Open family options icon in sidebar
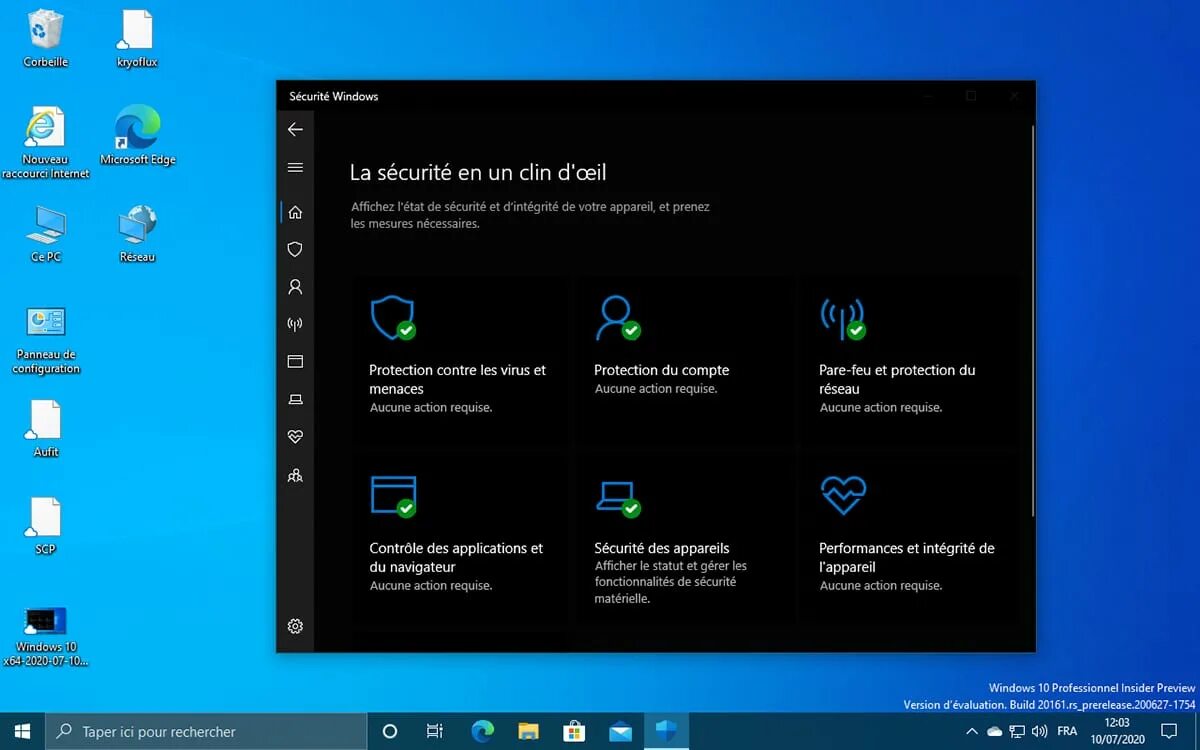 coord(295,475)
